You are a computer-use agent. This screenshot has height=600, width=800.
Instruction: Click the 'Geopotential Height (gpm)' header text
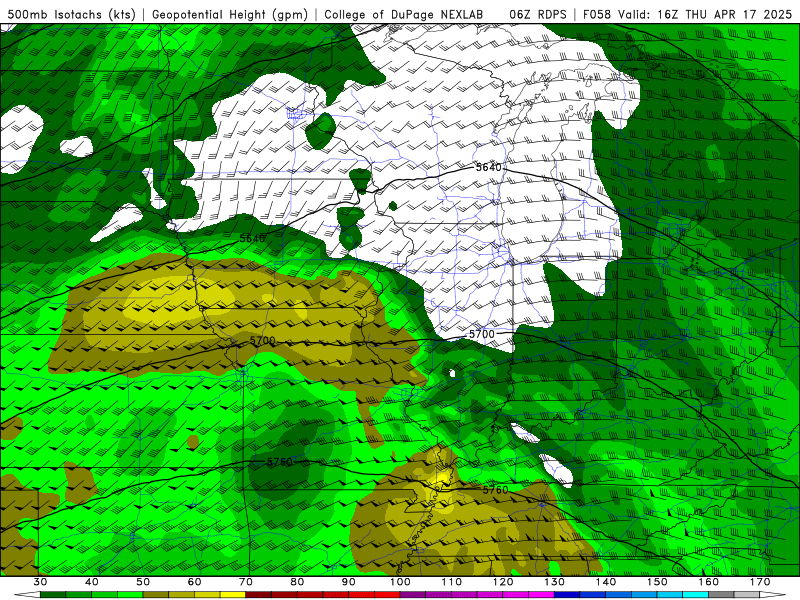[x=230, y=14]
